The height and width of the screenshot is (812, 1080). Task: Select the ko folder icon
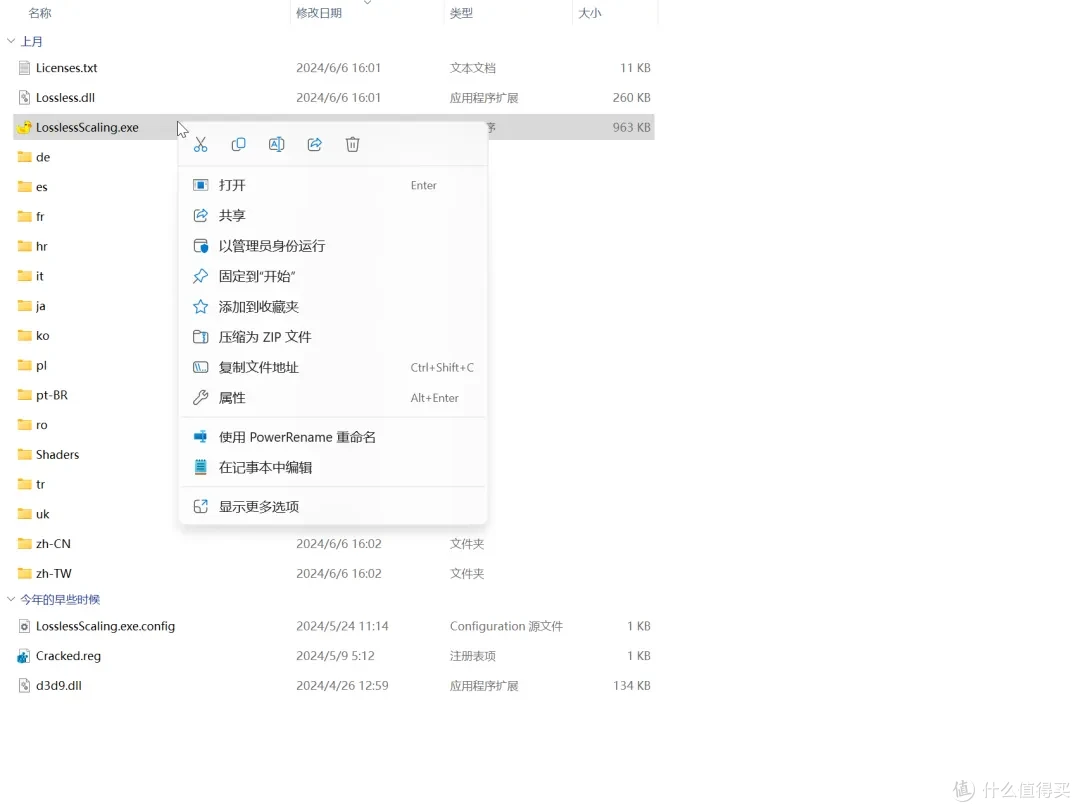(24, 335)
